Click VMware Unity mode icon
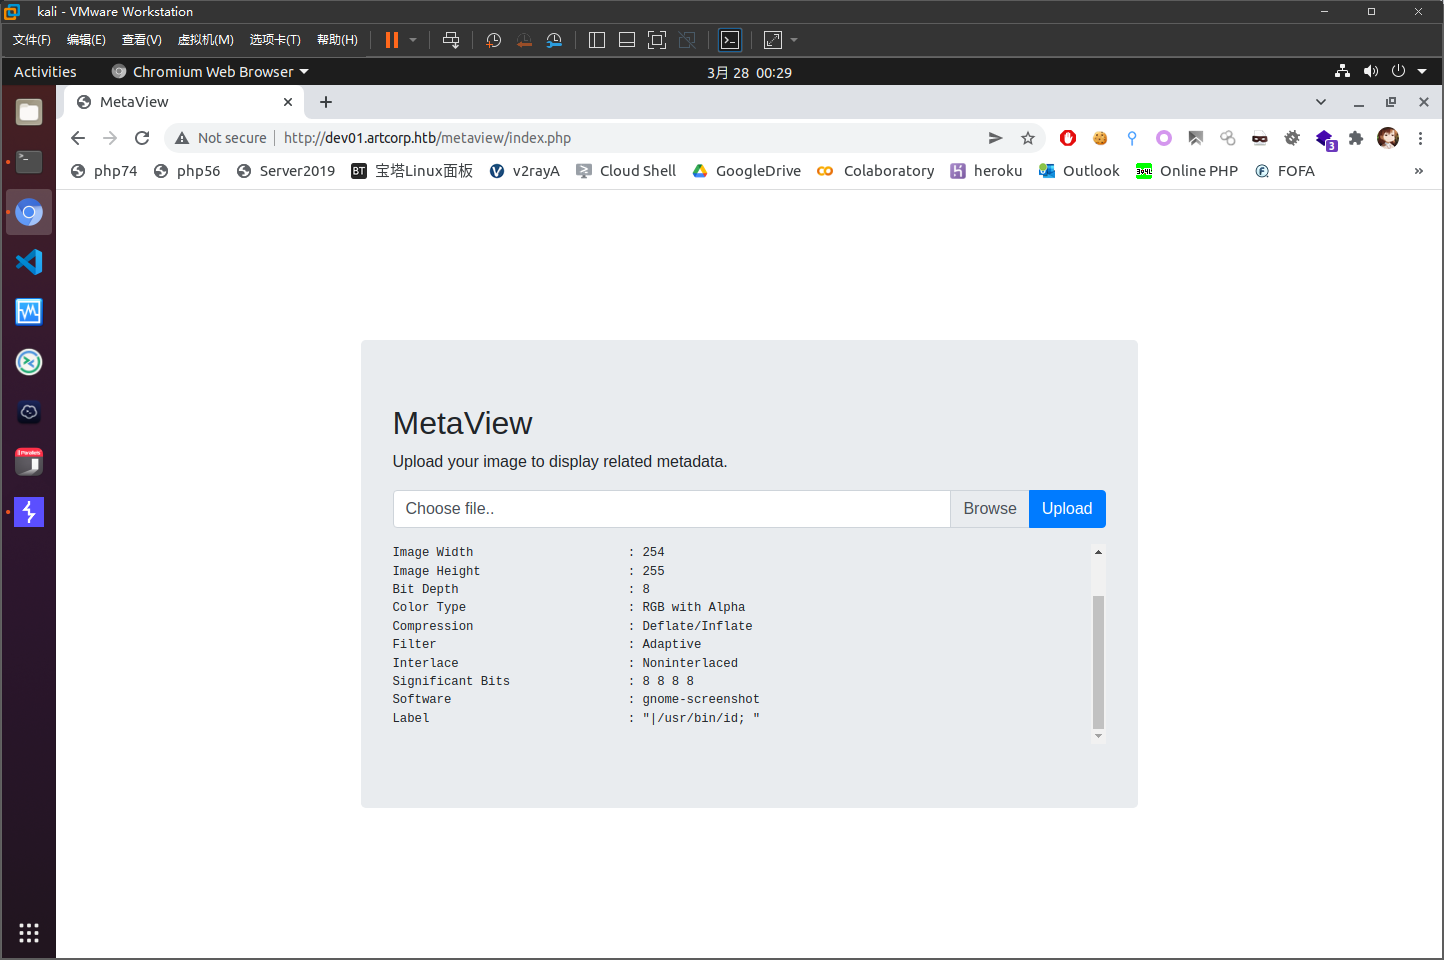1444x960 pixels. pyautogui.click(x=687, y=40)
